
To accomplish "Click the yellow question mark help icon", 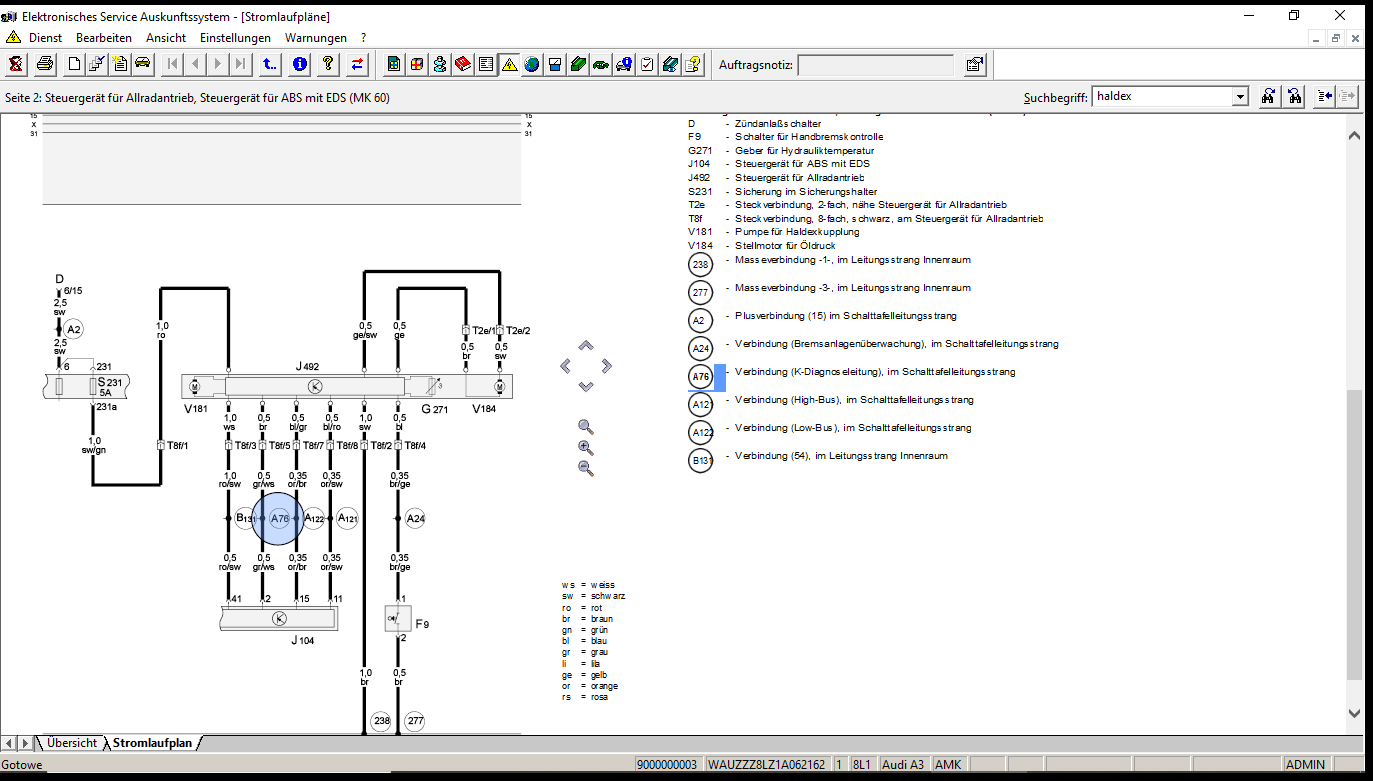I will coord(327,65).
